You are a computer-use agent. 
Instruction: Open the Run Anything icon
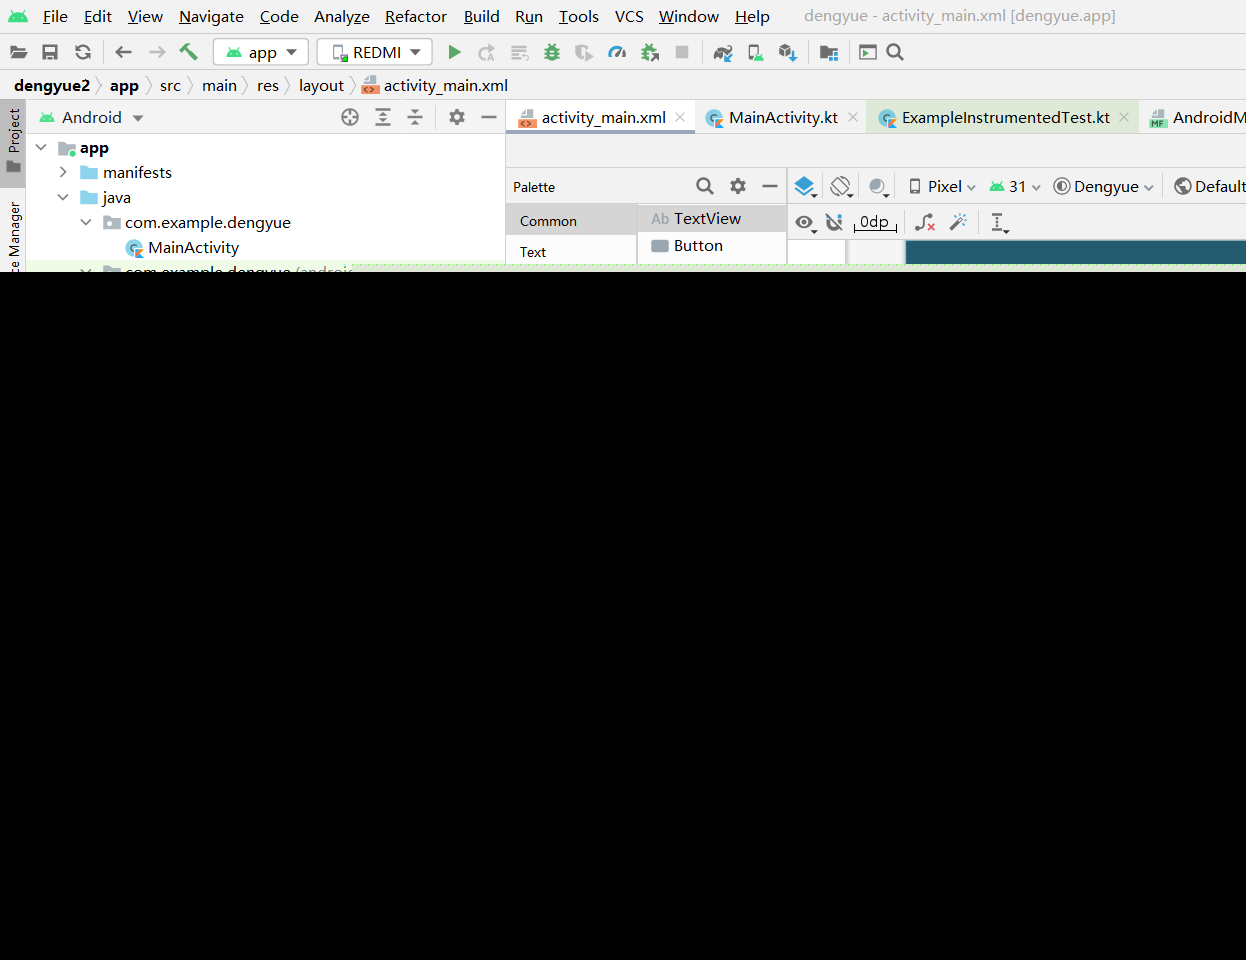pyautogui.click(x=868, y=52)
